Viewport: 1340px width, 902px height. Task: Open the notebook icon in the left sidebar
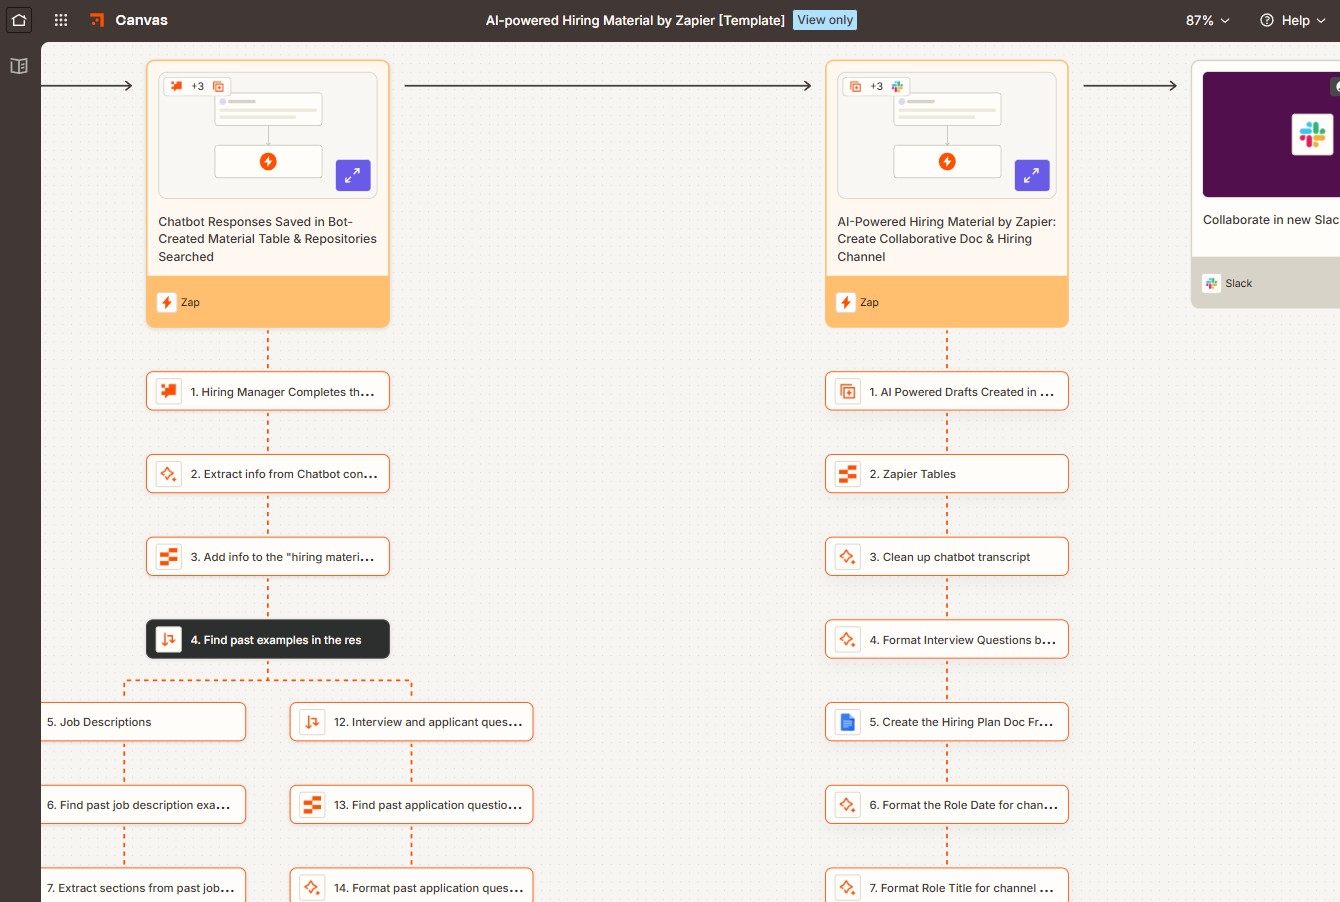[18, 66]
